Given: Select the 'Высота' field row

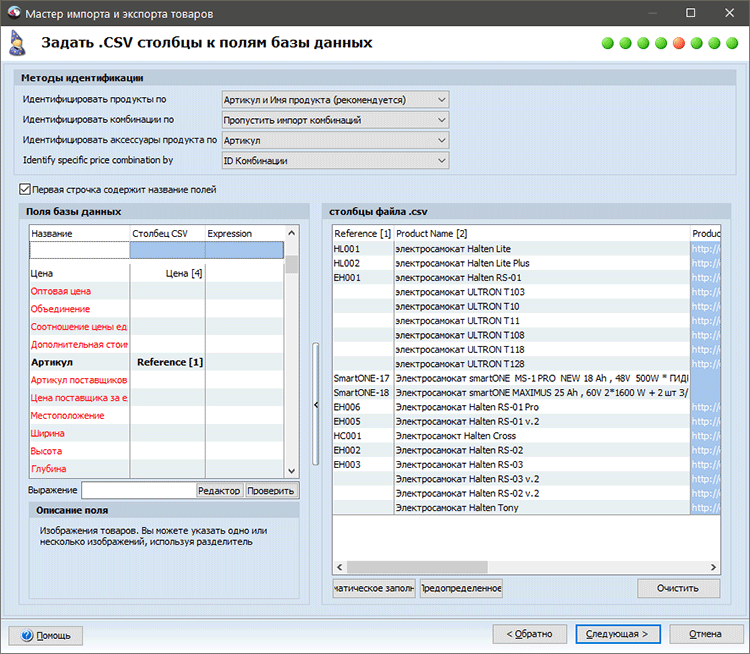Looking at the screenshot, I should 156,451.
